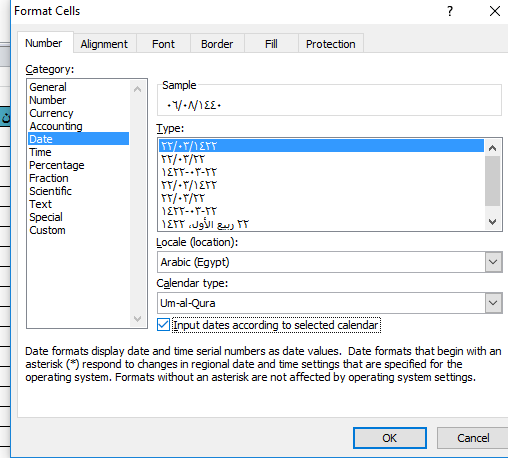This screenshot has height=458, width=508.
Task: Click Category list scroll down arrow
Action: (x=137, y=319)
